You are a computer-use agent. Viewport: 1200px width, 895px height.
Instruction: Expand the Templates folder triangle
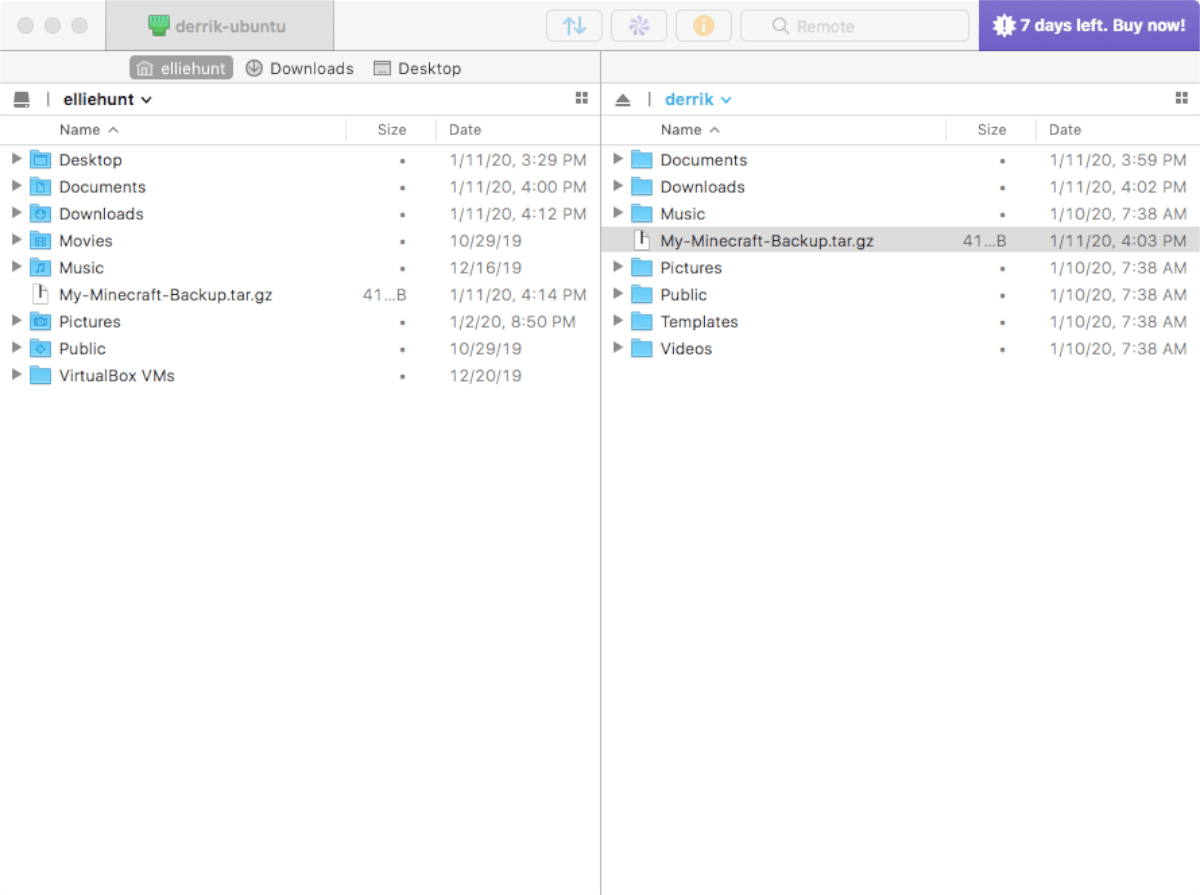click(618, 321)
